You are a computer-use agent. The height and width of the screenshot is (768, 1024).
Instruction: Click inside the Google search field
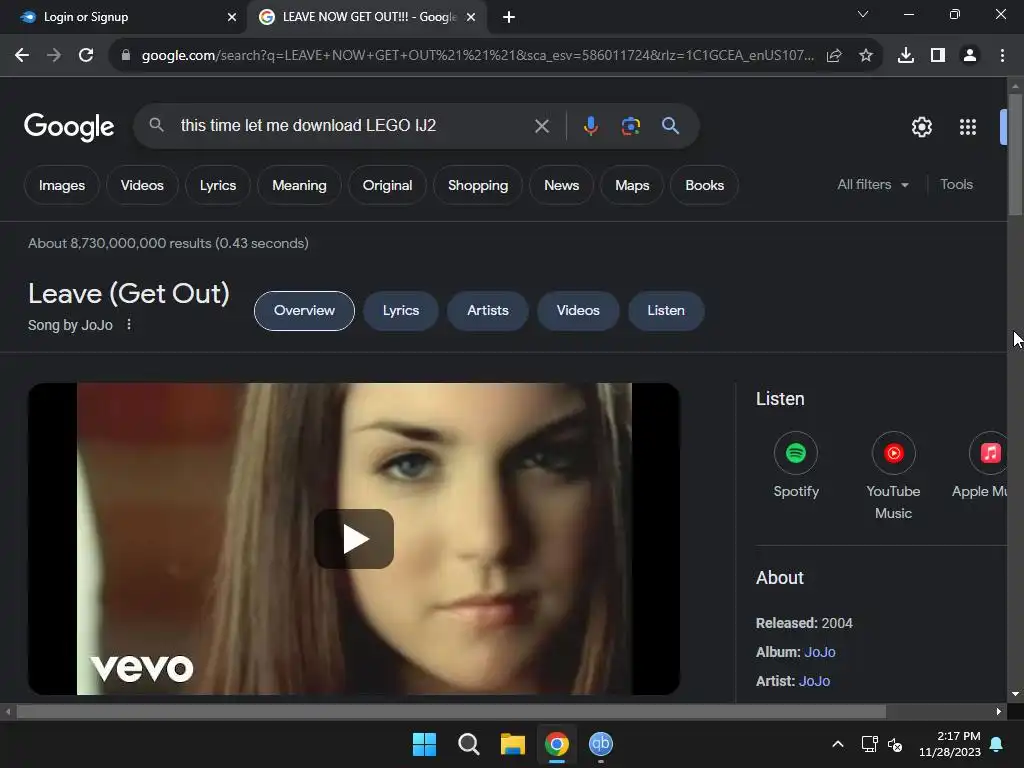(353, 125)
